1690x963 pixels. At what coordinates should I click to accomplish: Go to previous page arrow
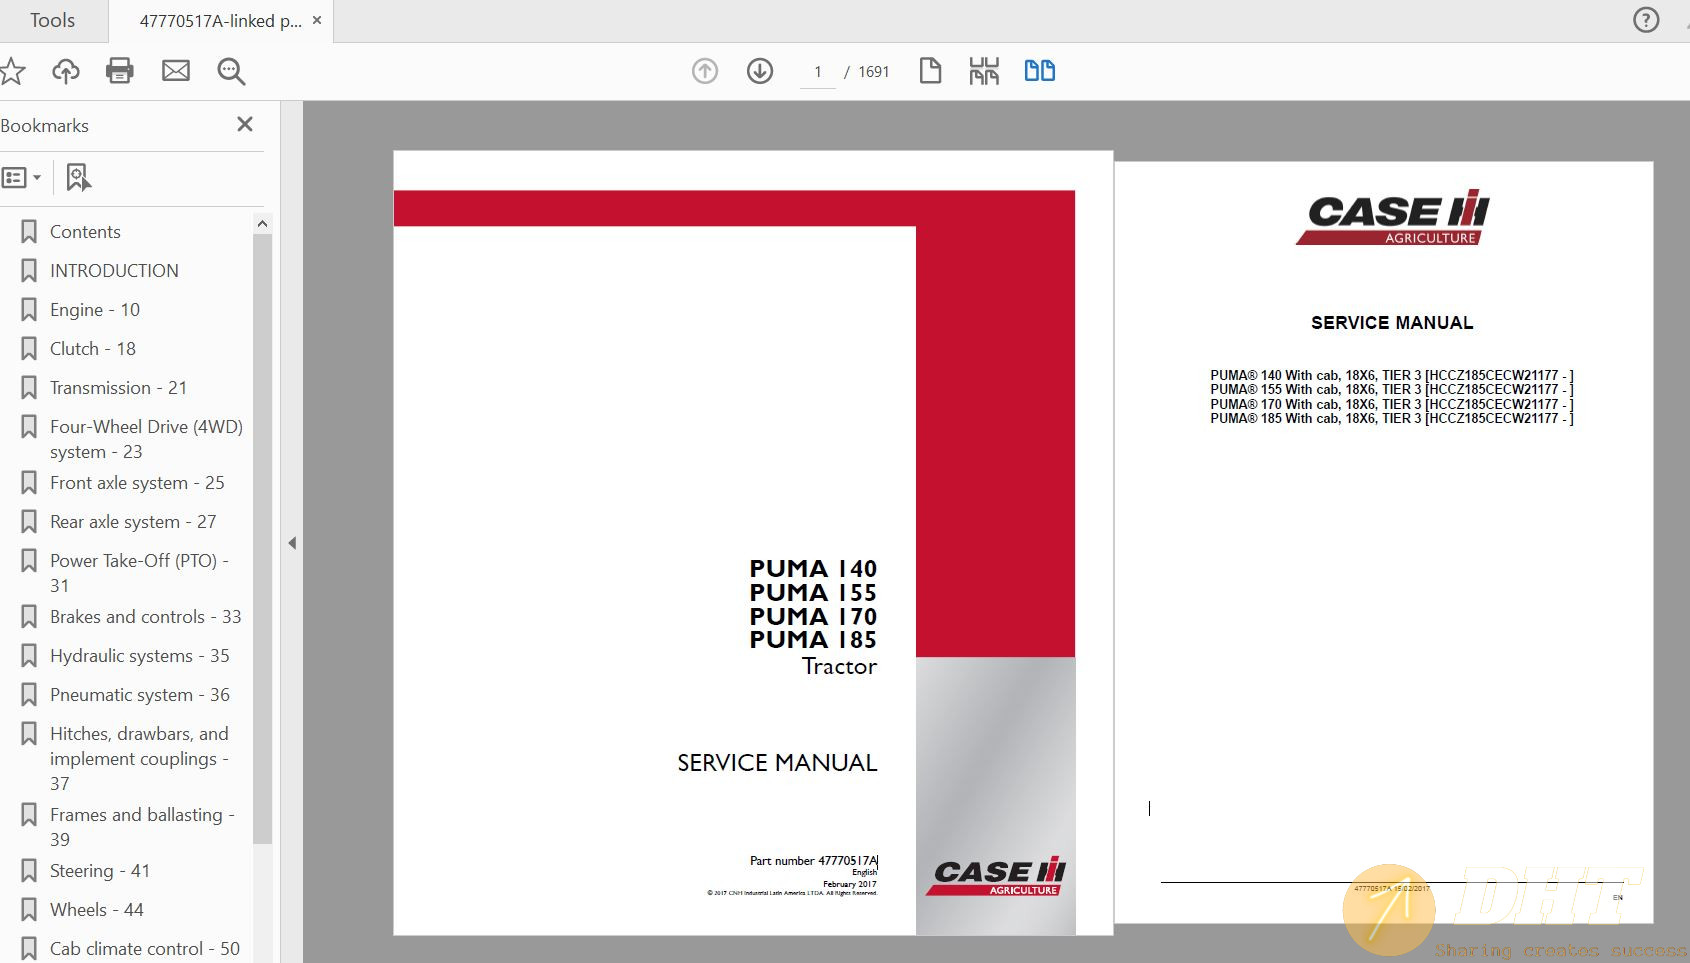click(705, 71)
